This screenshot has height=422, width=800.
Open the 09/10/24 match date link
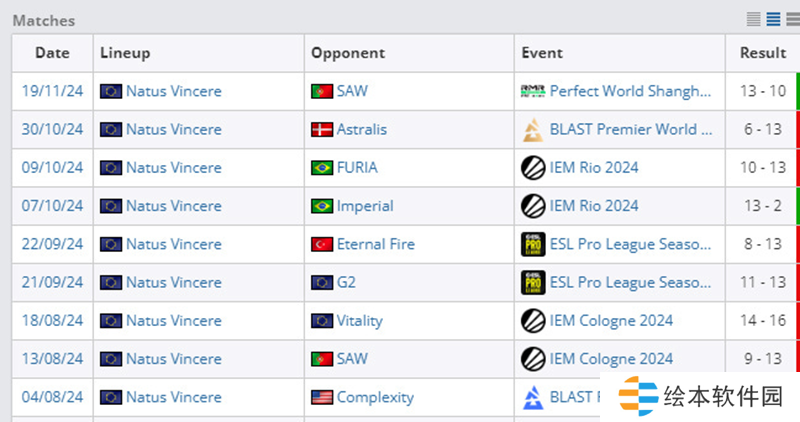pyautogui.click(x=52, y=168)
